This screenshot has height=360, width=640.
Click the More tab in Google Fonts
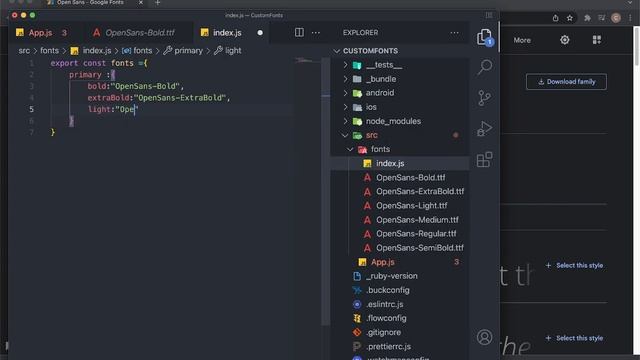522,40
